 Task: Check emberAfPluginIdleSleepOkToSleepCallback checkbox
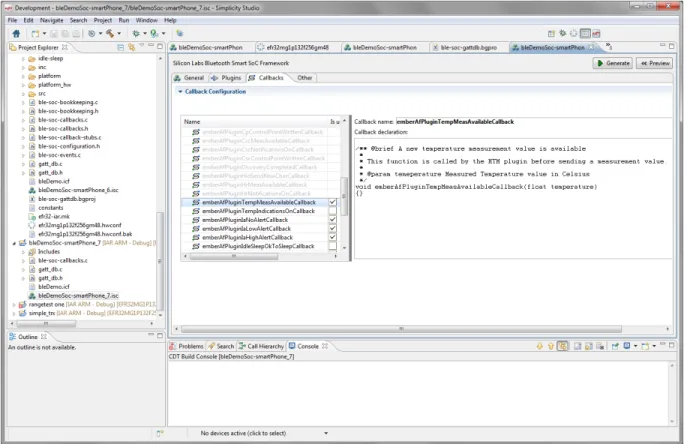point(333,246)
